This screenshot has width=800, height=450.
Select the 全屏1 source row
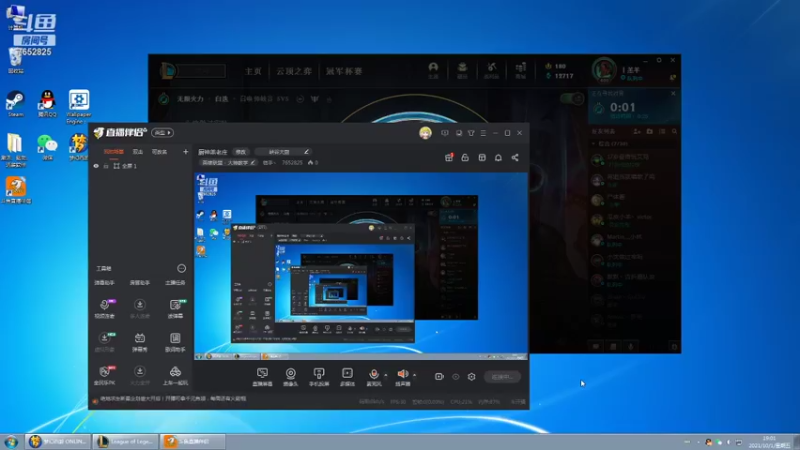click(x=140, y=166)
